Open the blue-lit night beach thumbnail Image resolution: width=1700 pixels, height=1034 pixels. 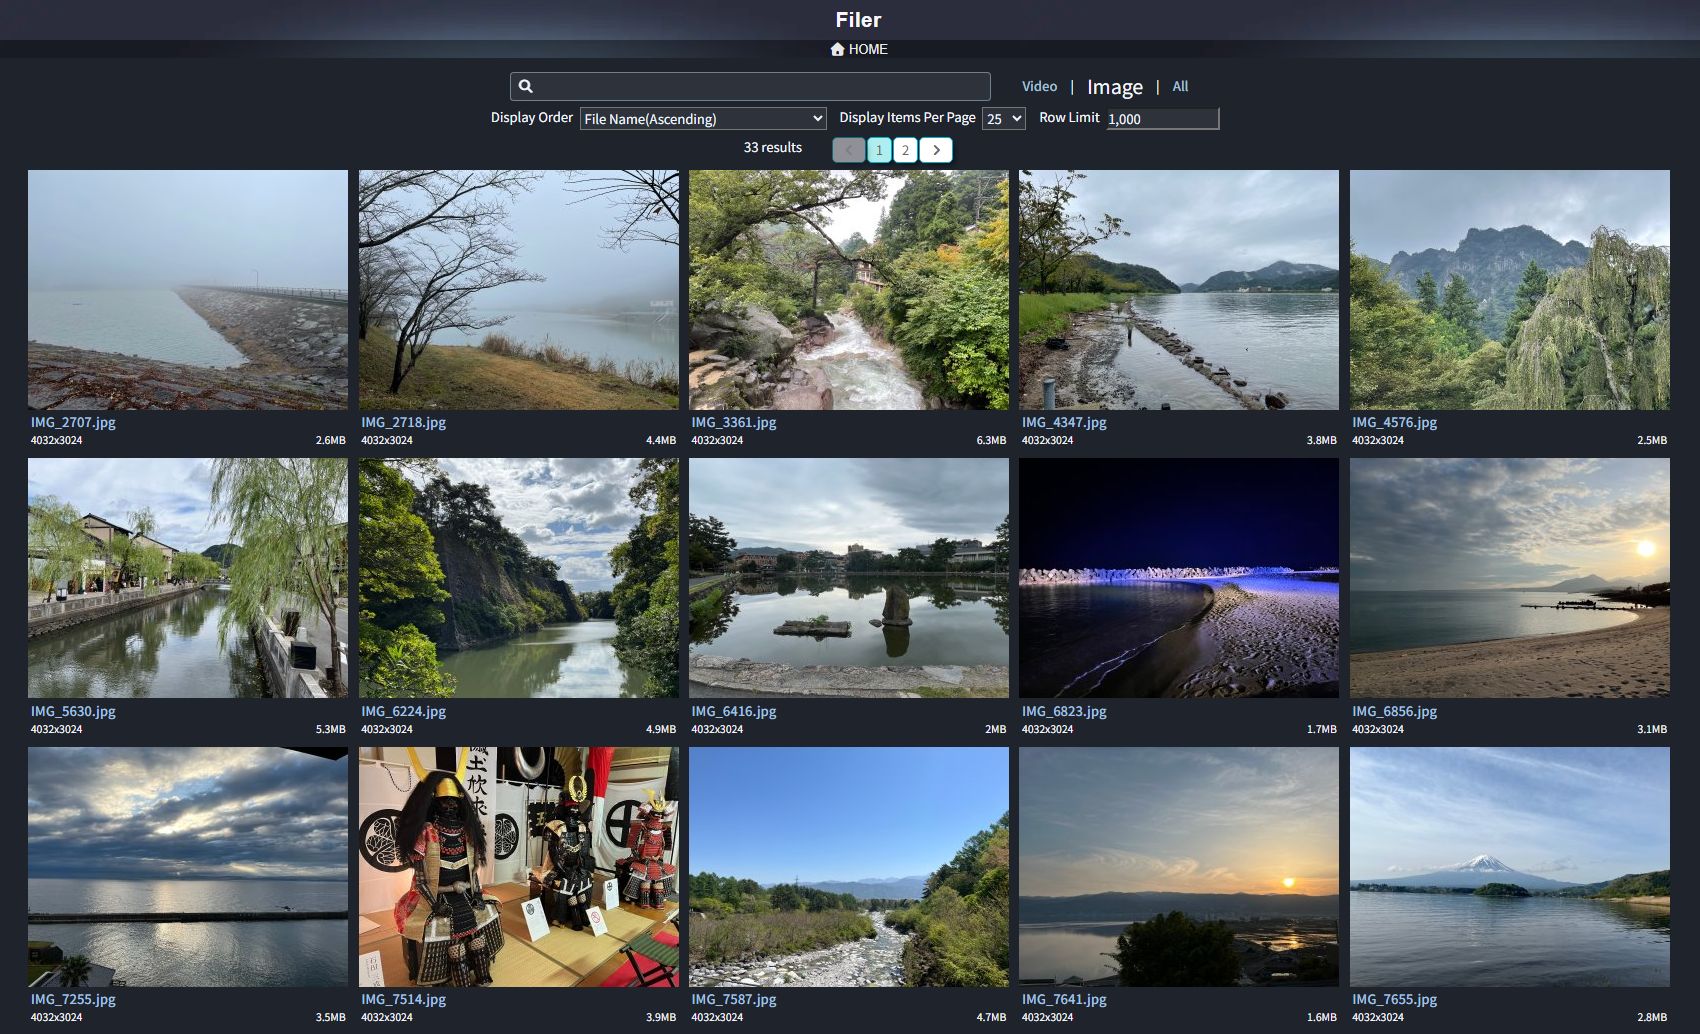[1178, 578]
